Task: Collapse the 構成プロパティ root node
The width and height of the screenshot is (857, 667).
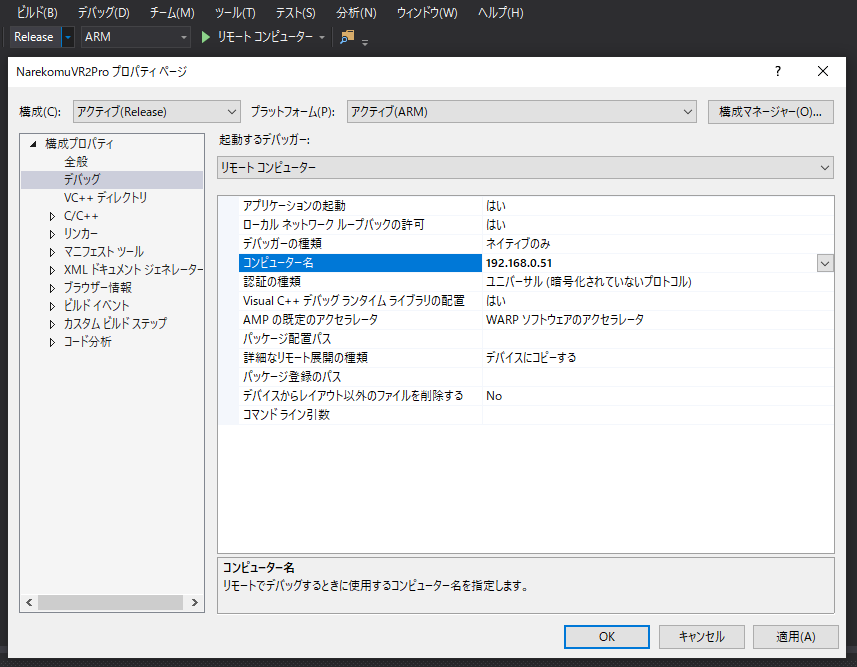Action: click(x=33, y=144)
